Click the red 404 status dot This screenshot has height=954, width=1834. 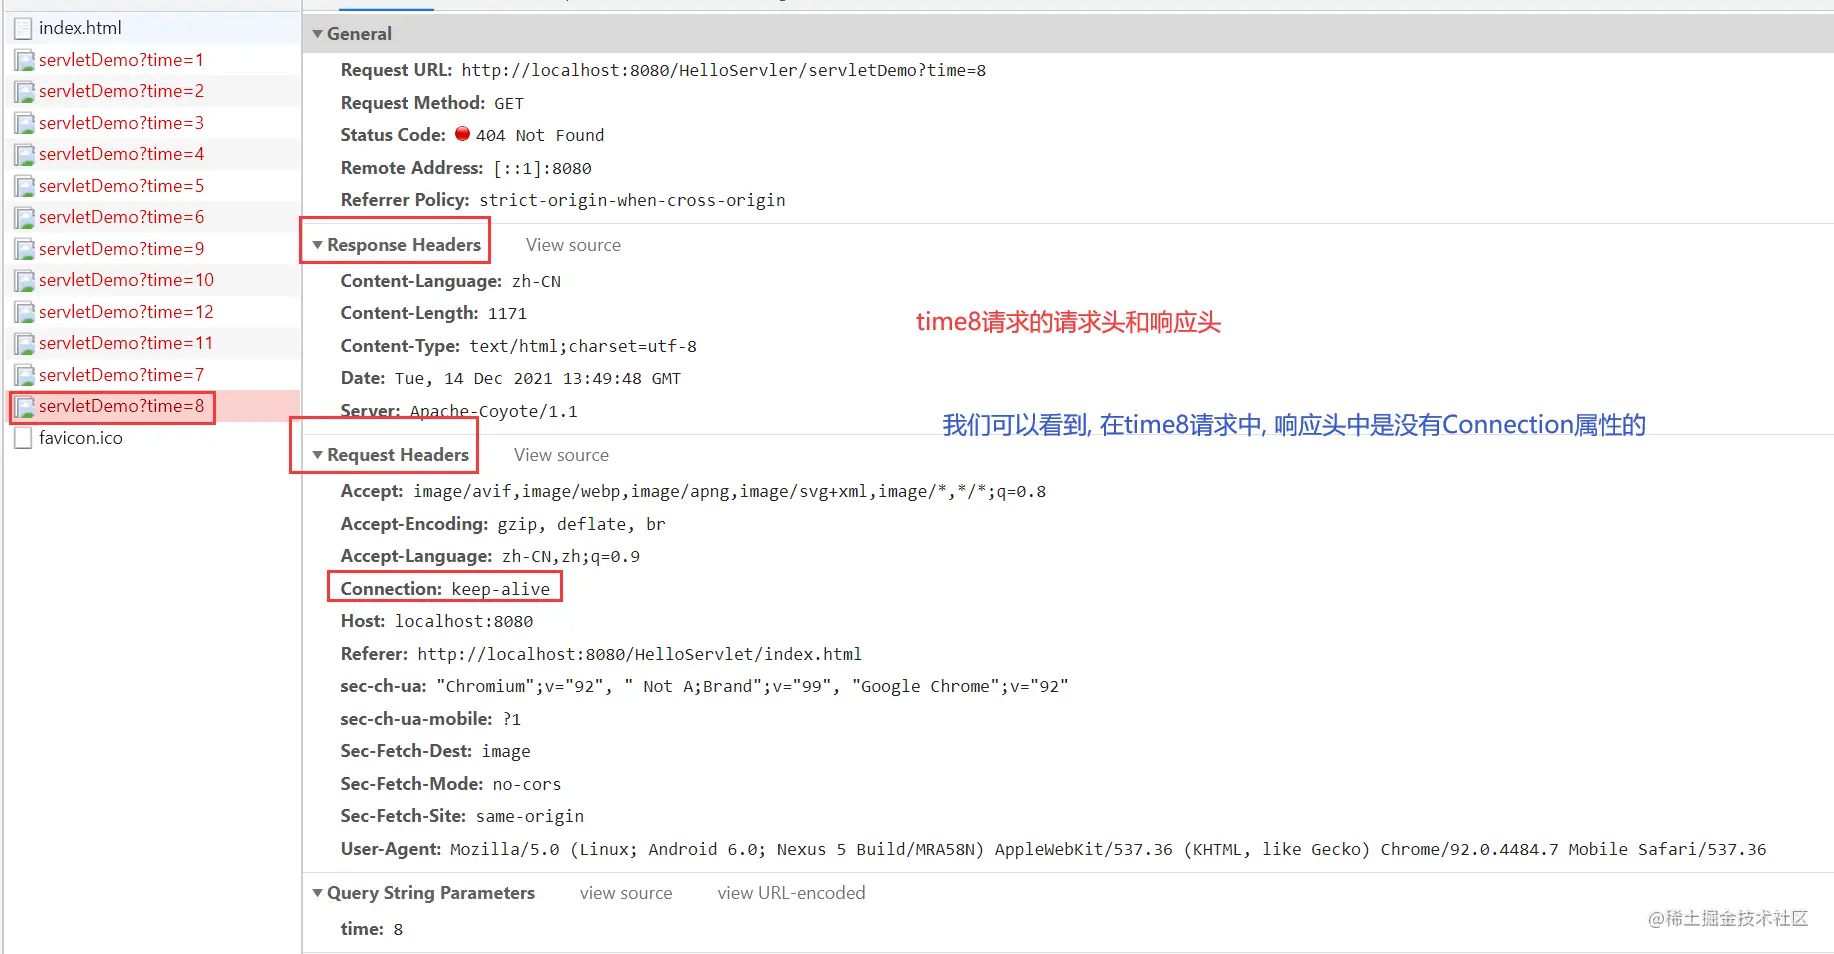(462, 133)
